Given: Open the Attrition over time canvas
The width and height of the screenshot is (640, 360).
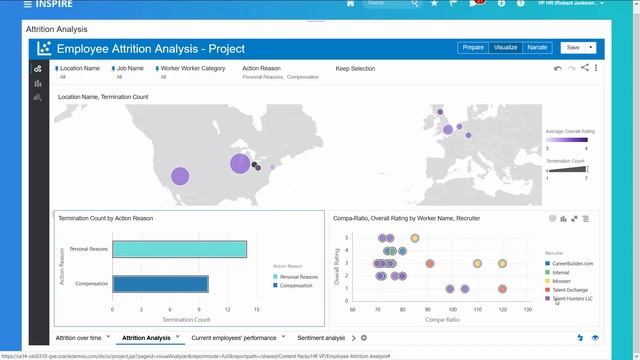Looking at the screenshot, I should click(x=78, y=338).
